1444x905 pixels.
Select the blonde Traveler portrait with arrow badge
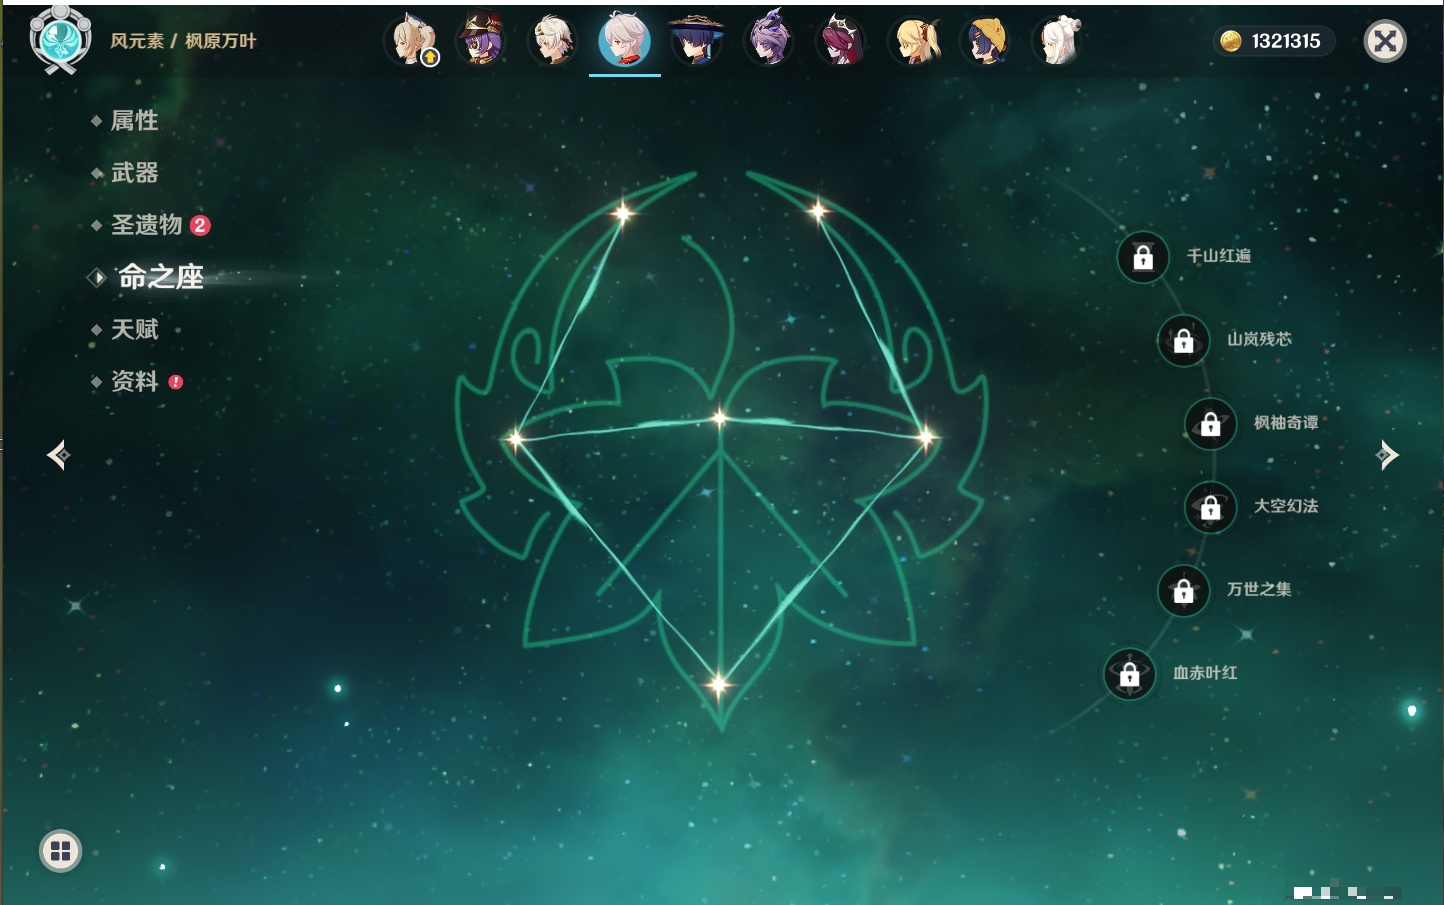pyautogui.click(x=412, y=40)
